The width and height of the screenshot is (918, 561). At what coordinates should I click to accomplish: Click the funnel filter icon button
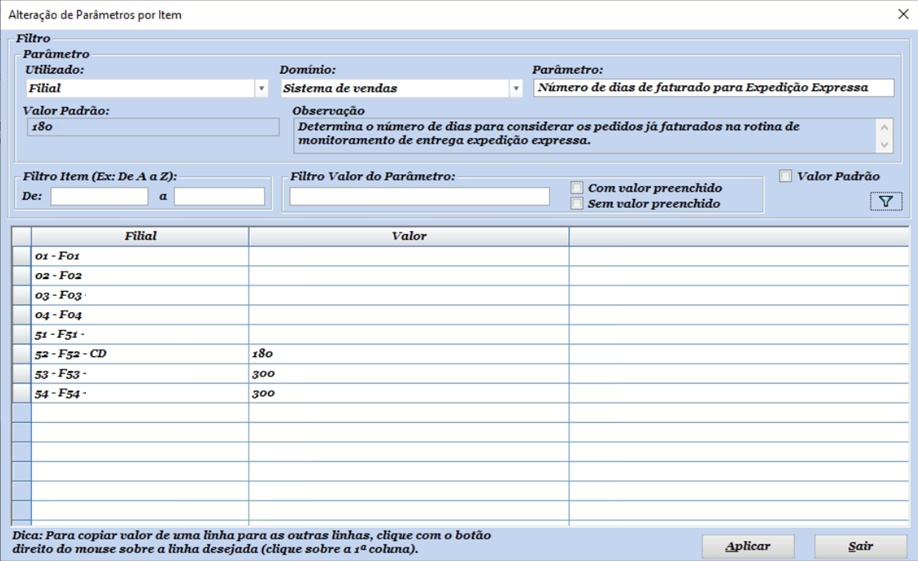(885, 202)
